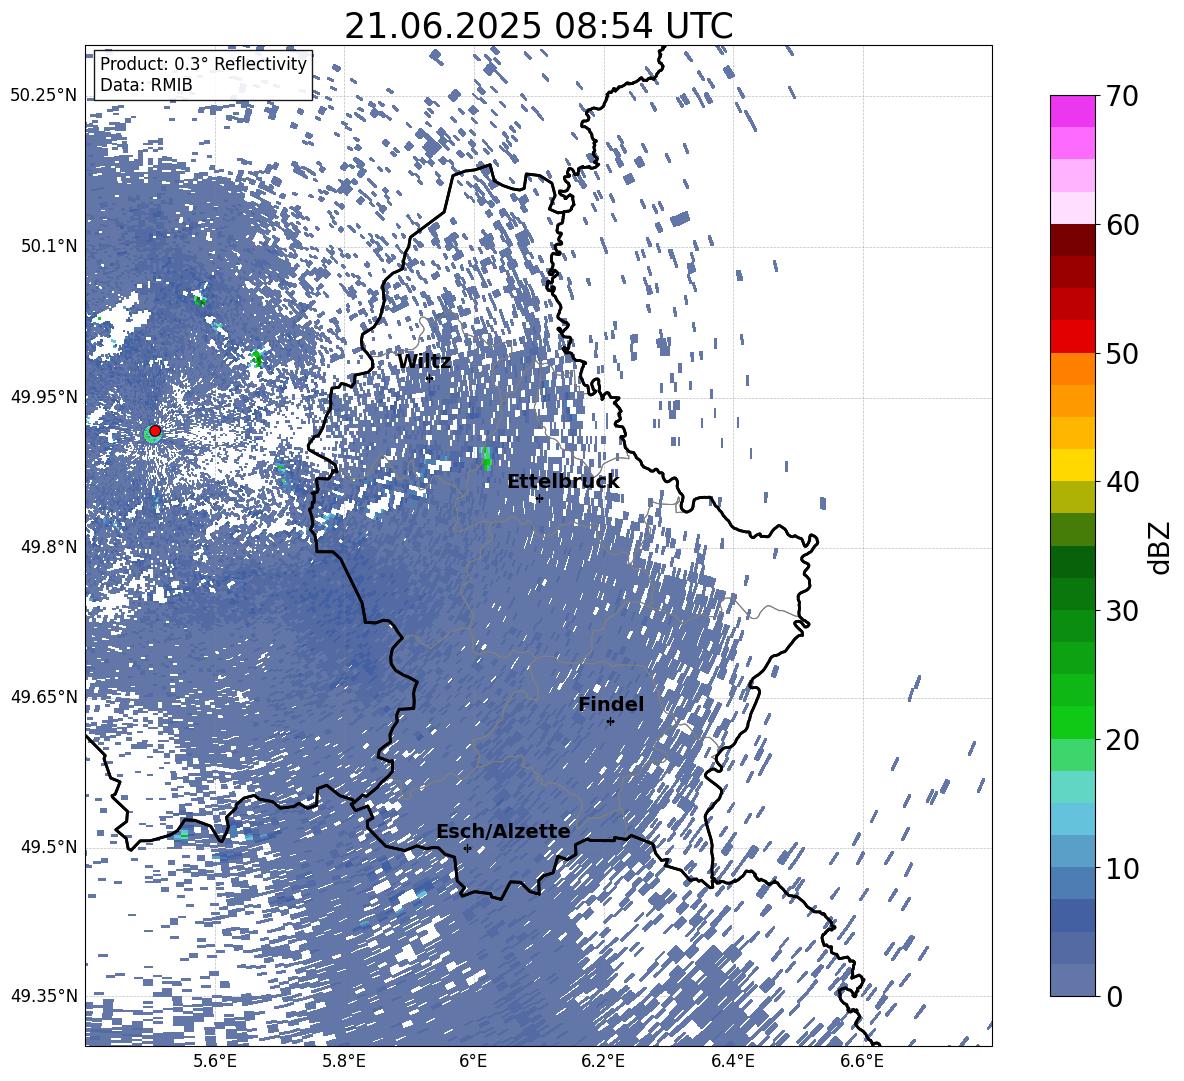Click the 49.8°N latitude label
The height and width of the screenshot is (1081, 1184).
pyautogui.click(x=48, y=547)
